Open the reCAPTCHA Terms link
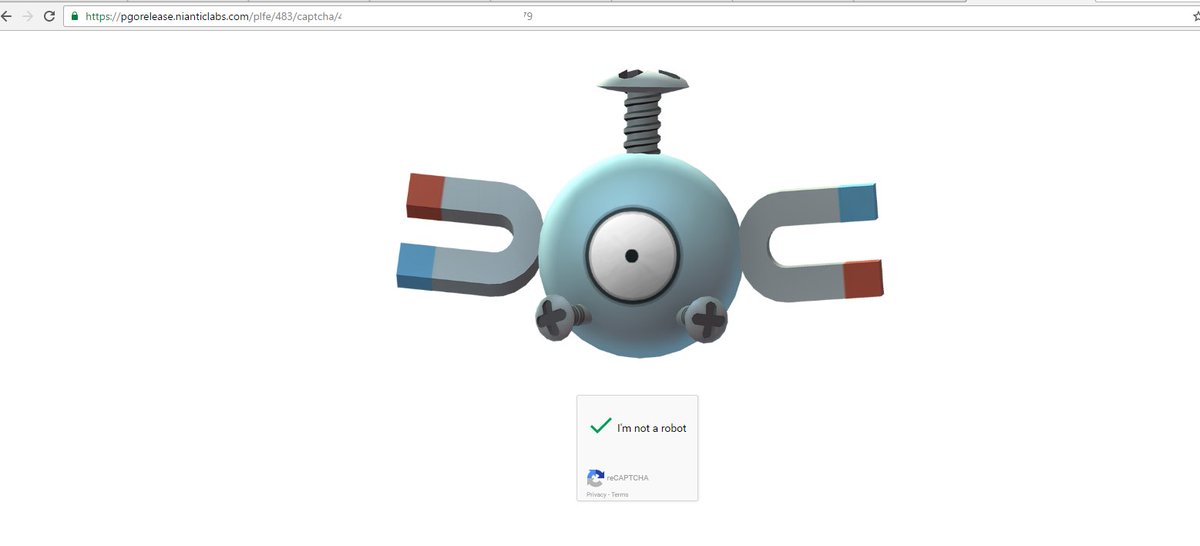Viewport: 1200px width, 546px height. point(620,495)
